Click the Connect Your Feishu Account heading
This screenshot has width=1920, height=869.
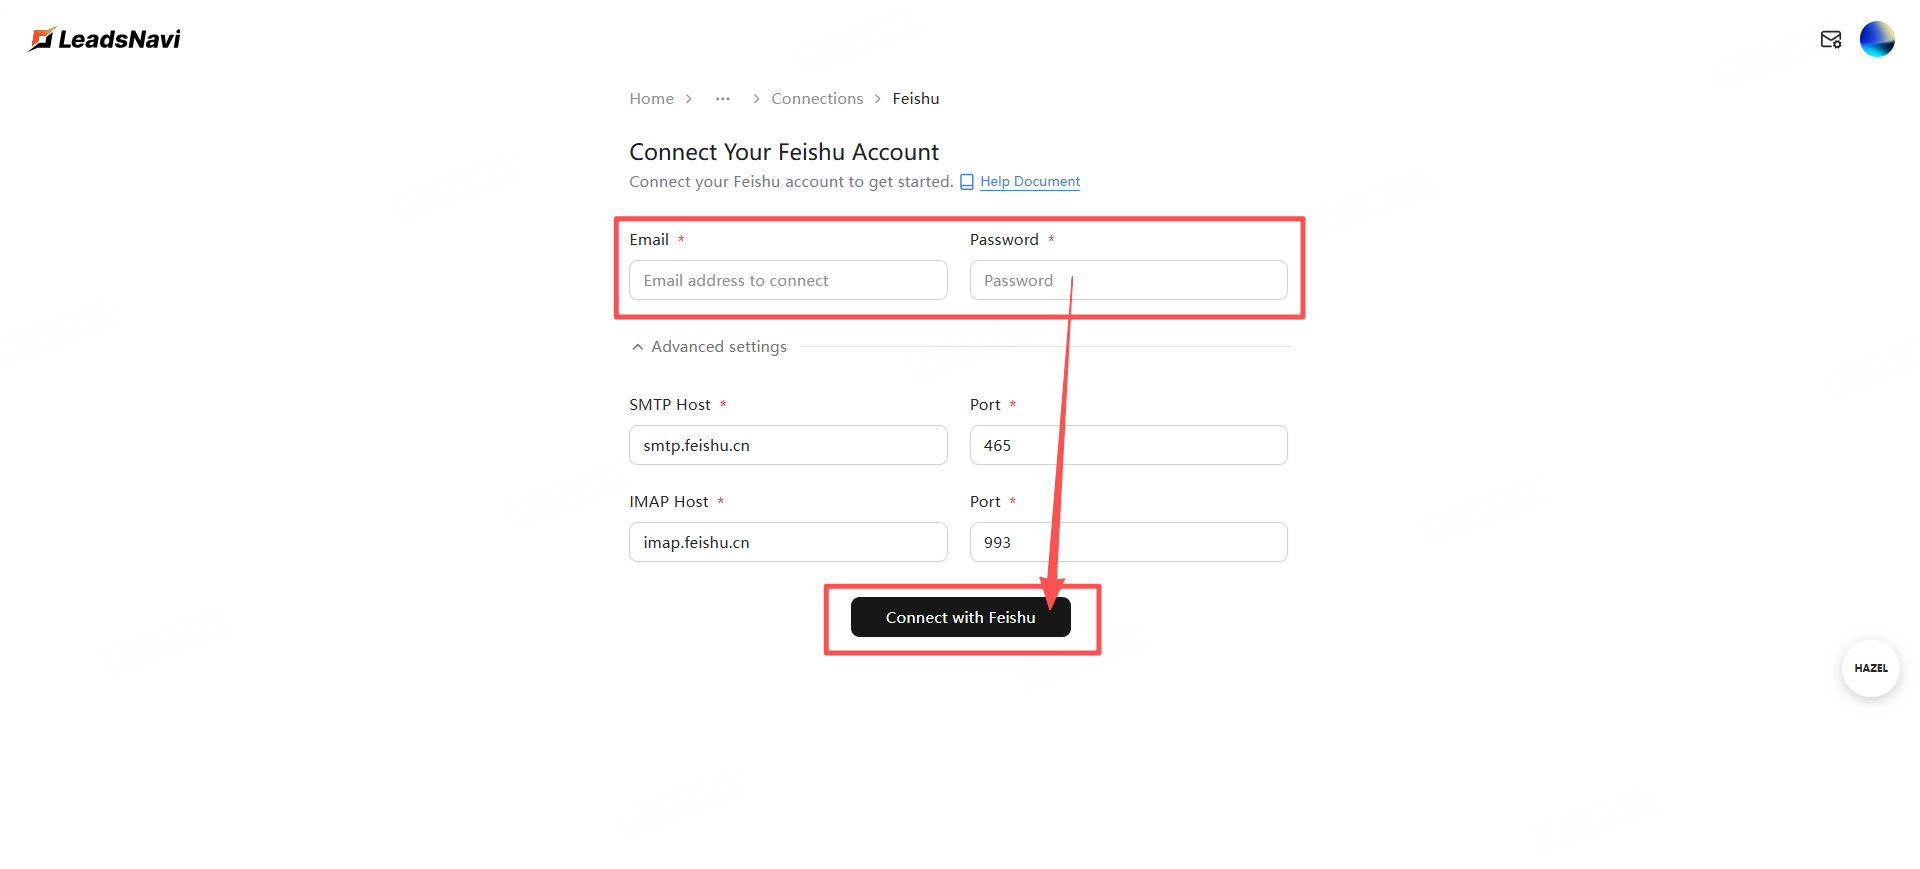[784, 152]
